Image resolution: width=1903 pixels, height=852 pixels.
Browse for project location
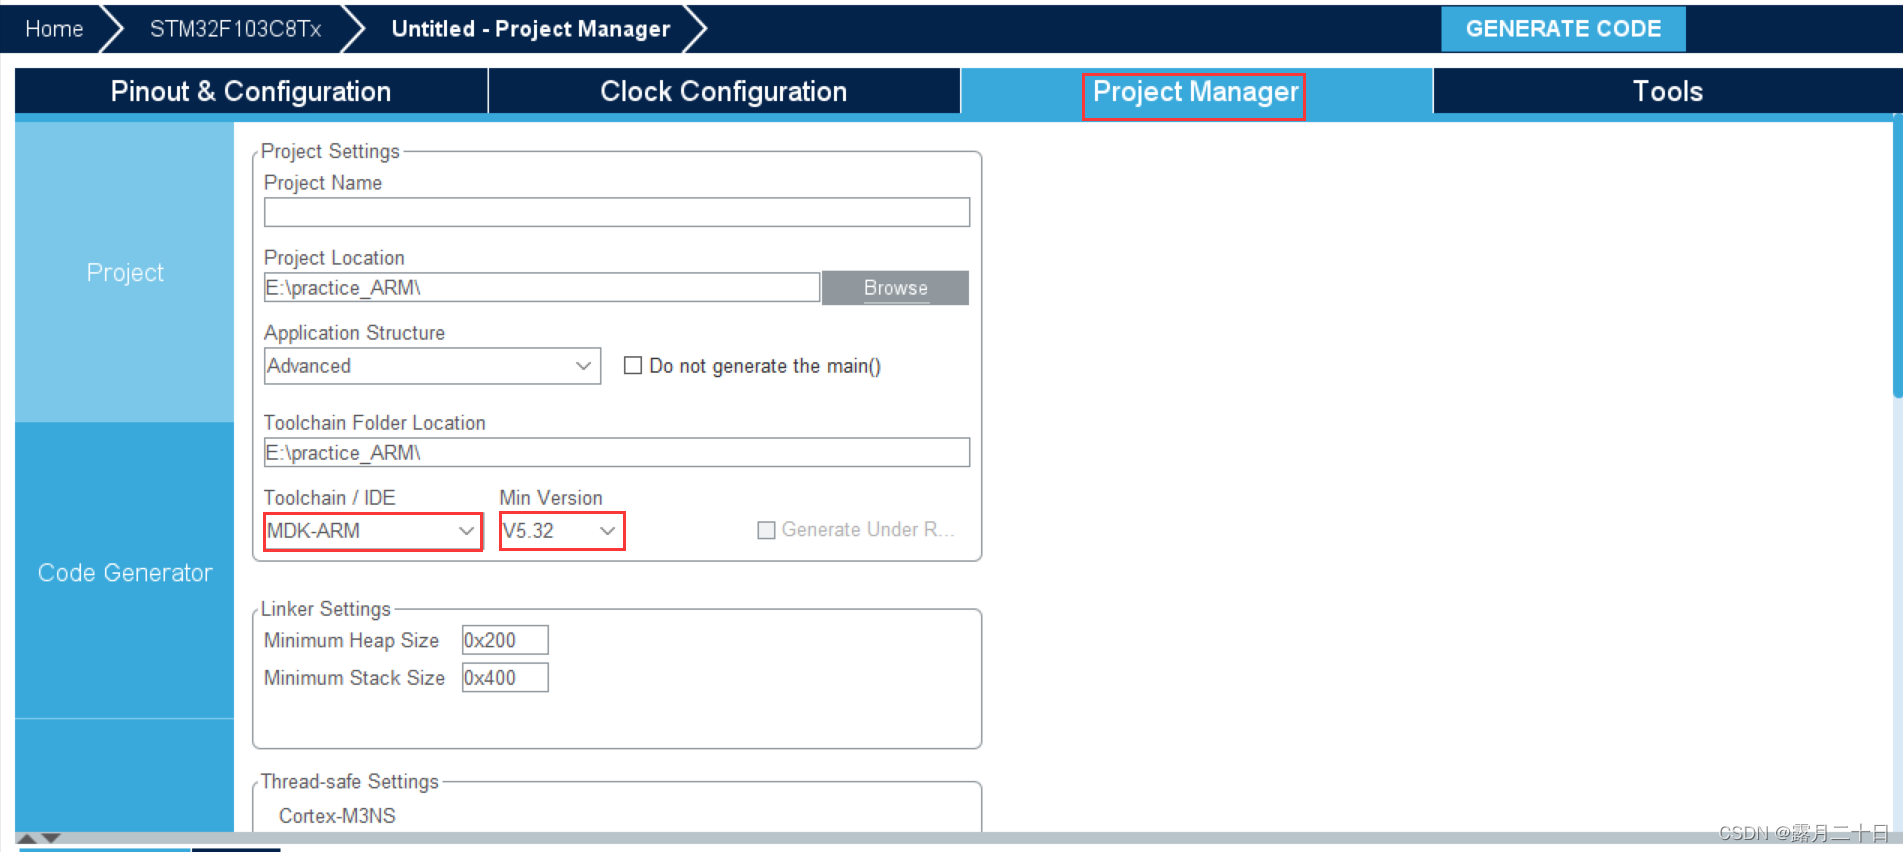(x=895, y=288)
